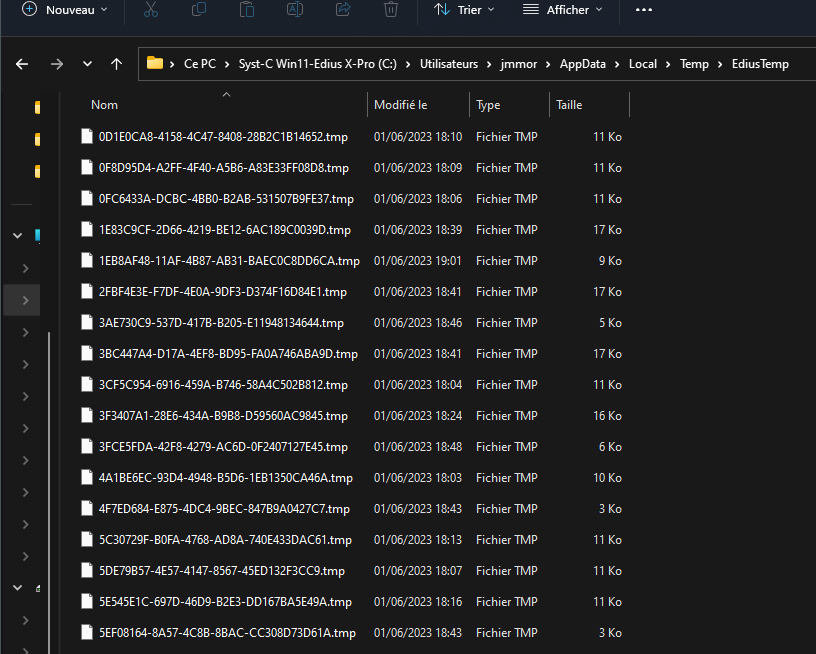Click the folder icon in address bar
This screenshot has height=654, width=816.
pos(155,63)
